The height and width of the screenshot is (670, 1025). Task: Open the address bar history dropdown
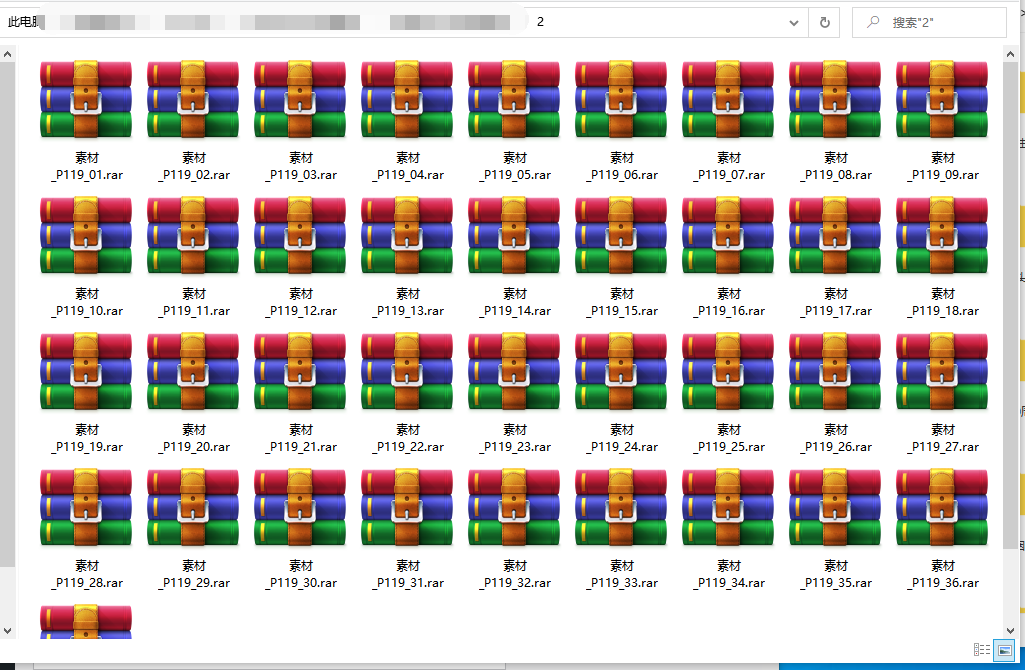[794, 23]
